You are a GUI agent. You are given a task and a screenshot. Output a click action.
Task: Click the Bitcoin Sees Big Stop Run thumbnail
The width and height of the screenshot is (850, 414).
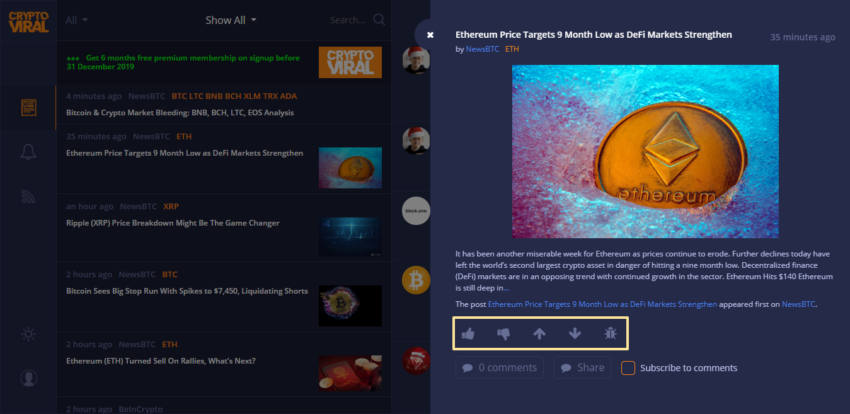tap(349, 305)
